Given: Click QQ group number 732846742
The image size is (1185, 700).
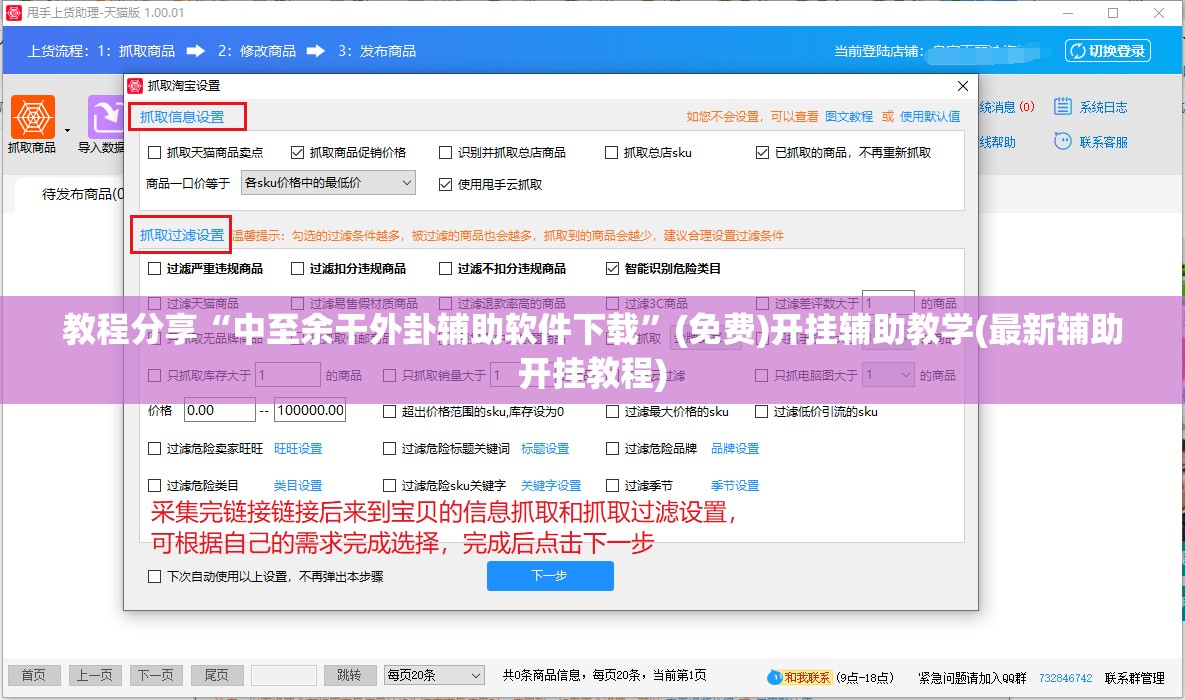Looking at the screenshot, I should point(1066,678).
